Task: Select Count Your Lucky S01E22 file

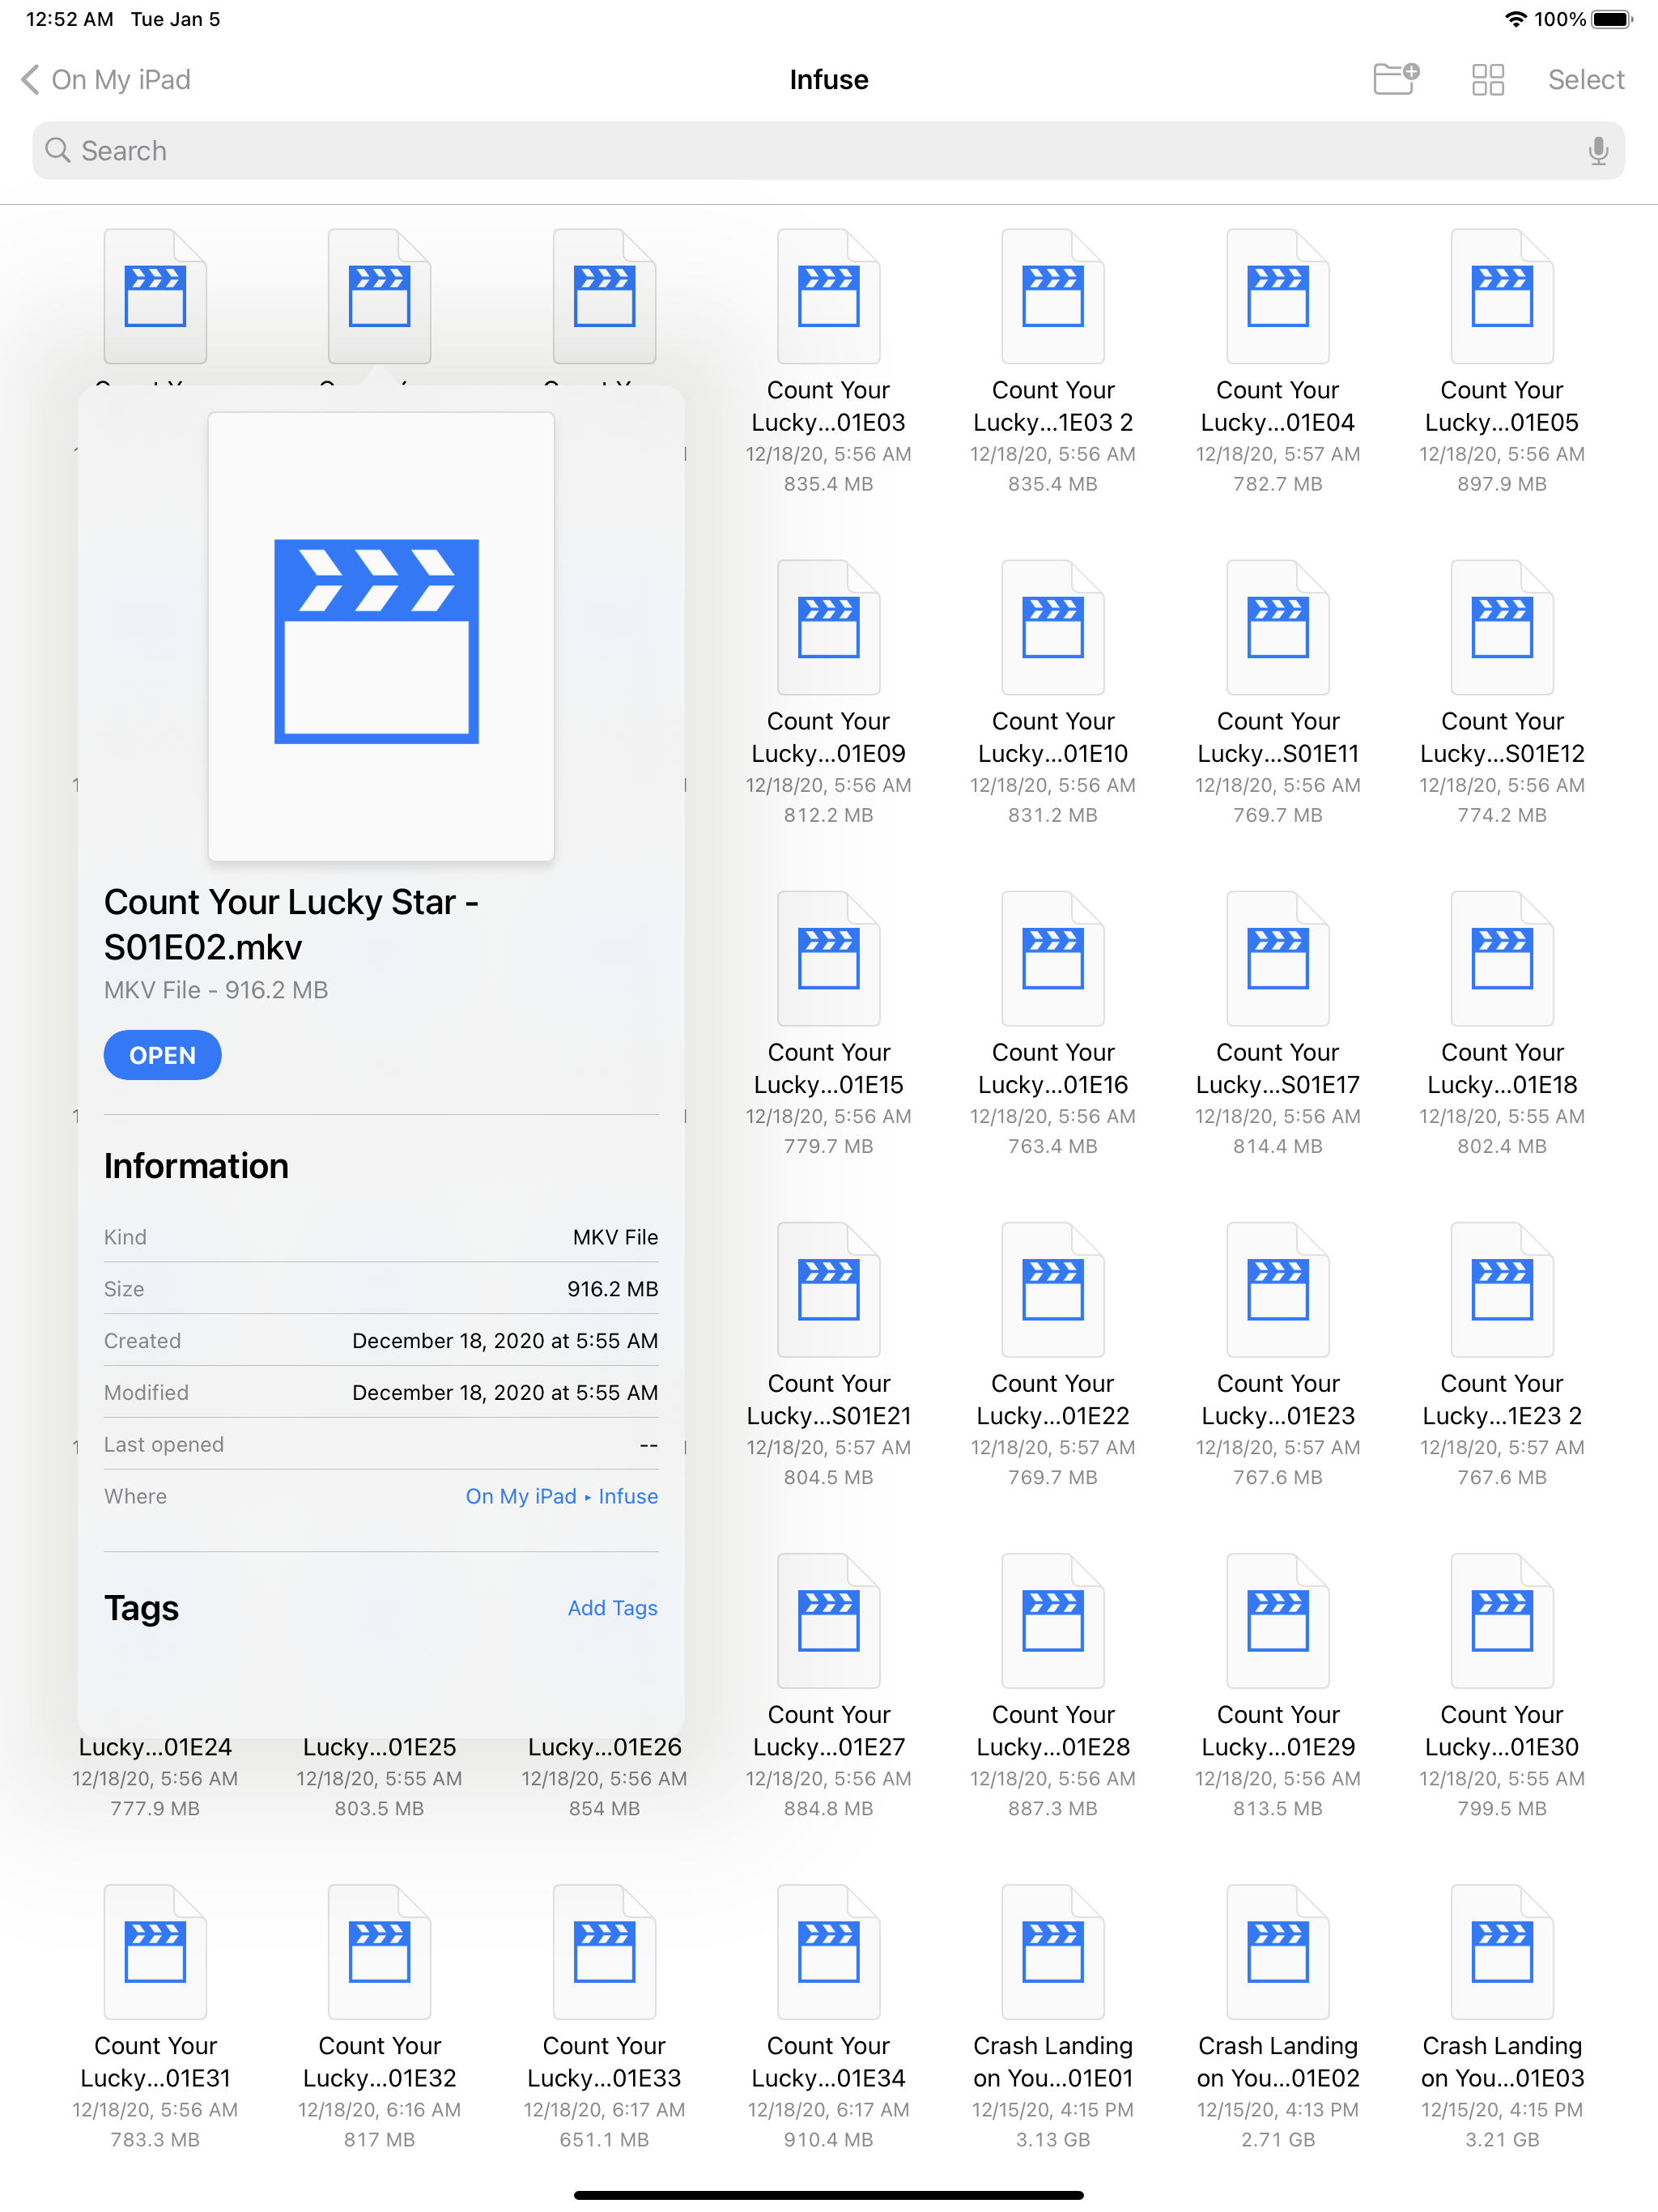Action: [x=1052, y=1290]
